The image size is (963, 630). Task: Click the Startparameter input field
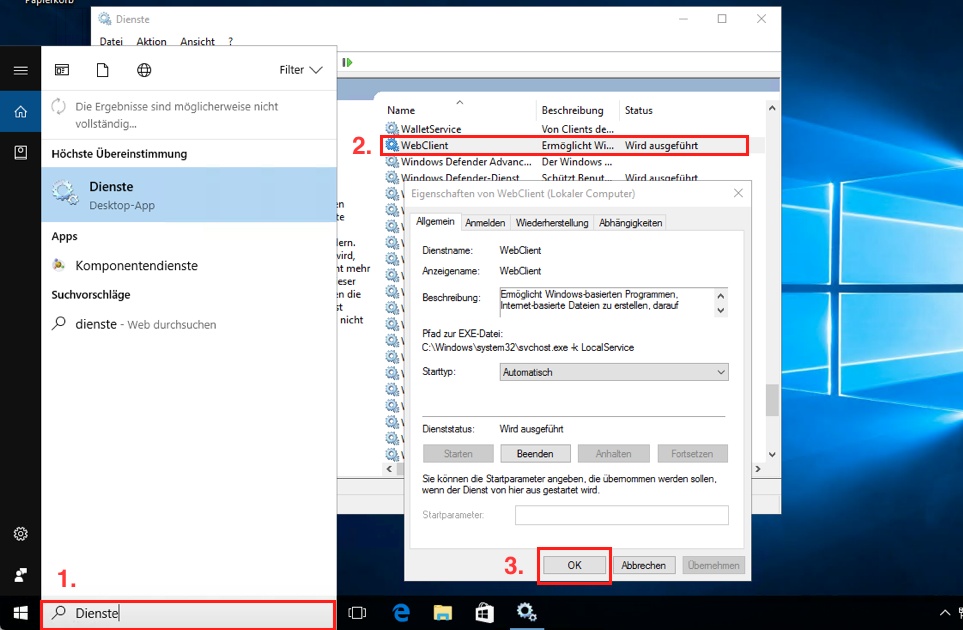click(x=622, y=515)
